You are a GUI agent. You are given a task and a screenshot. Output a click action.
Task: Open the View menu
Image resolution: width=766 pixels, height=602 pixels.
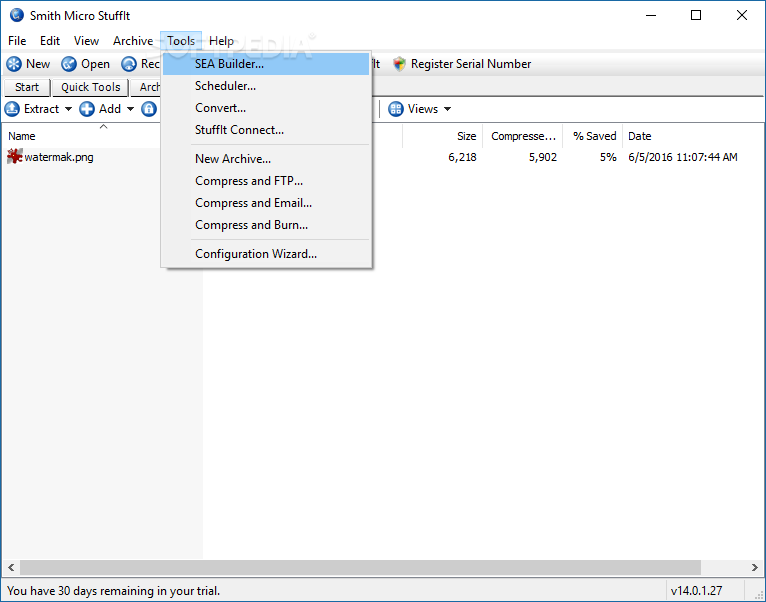tap(86, 41)
